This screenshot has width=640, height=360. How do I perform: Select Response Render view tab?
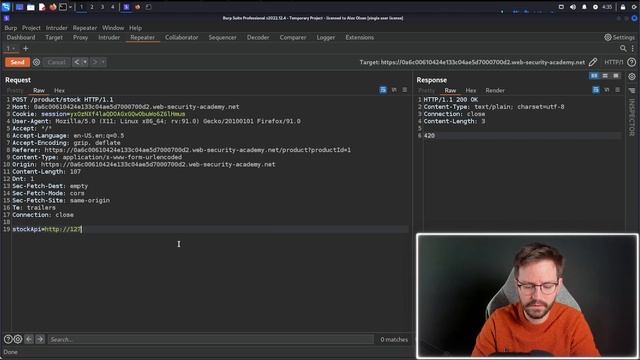click(495, 90)
